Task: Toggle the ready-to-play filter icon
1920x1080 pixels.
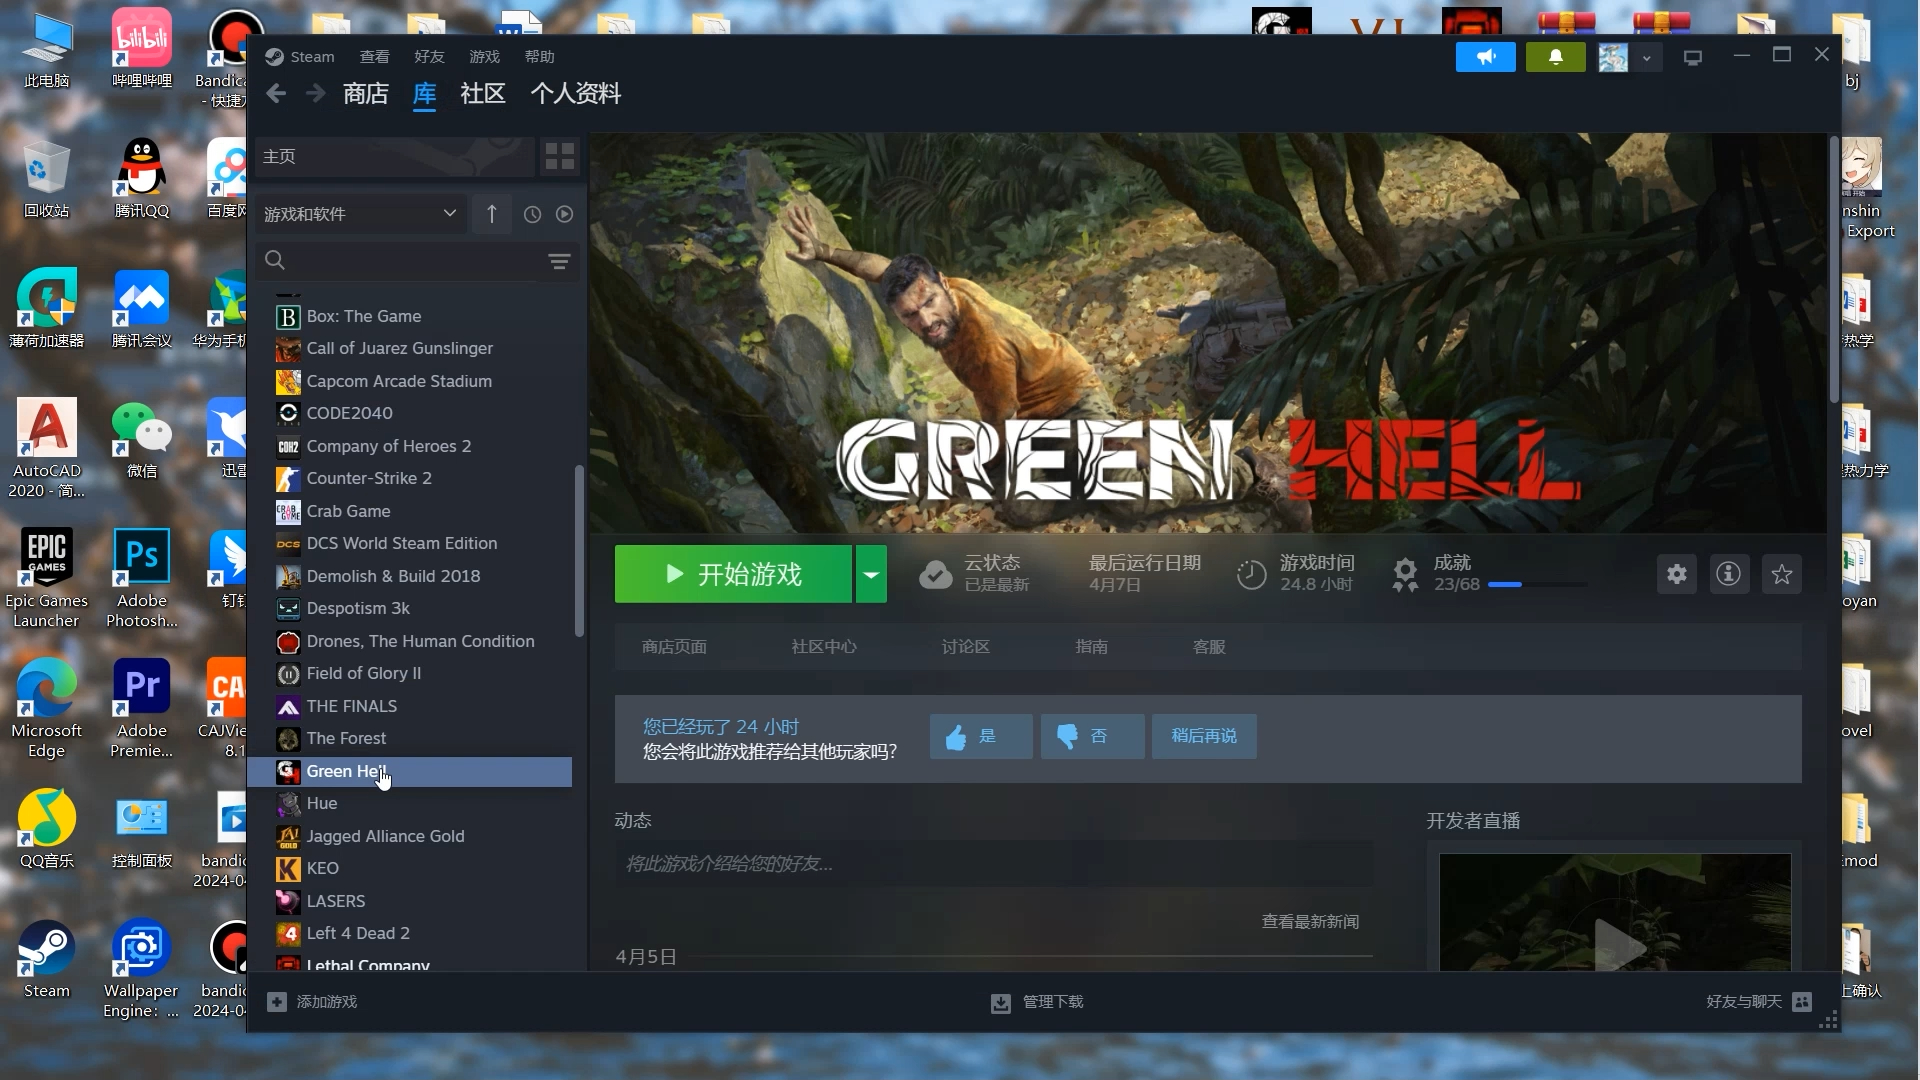Action: coord(564,214)
